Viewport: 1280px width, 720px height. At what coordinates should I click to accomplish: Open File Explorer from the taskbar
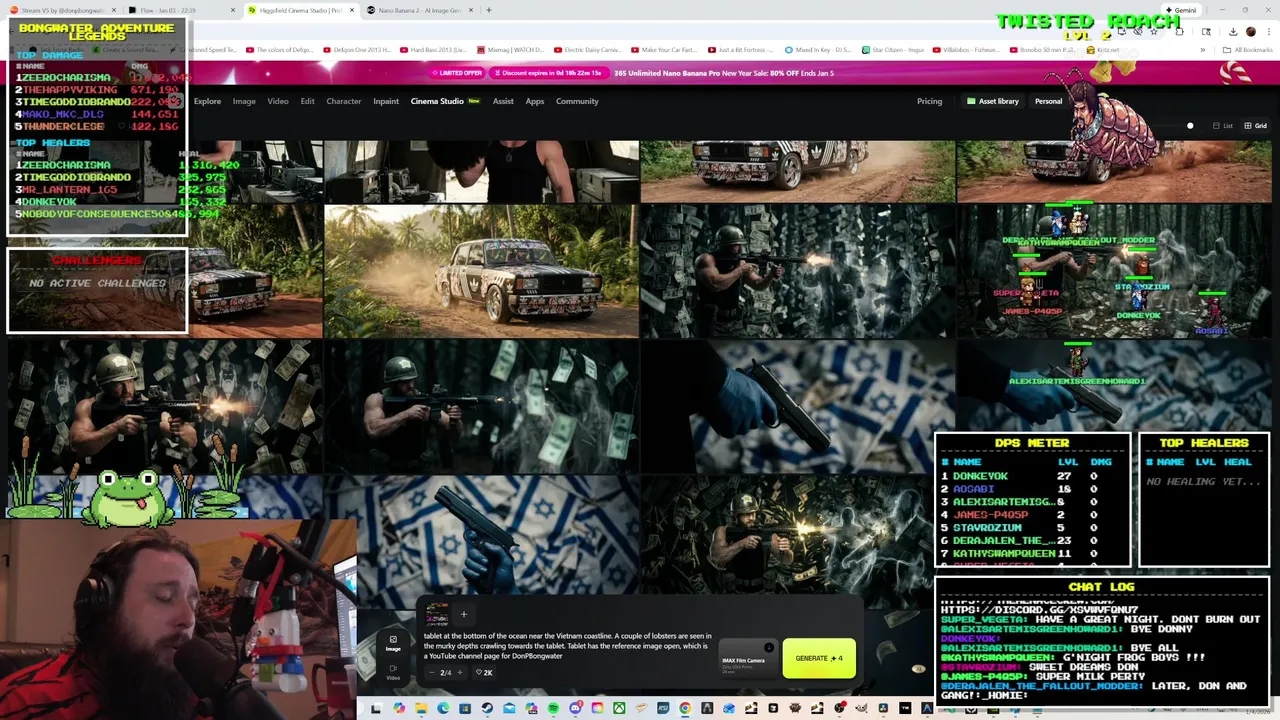[x=420, y=708]
